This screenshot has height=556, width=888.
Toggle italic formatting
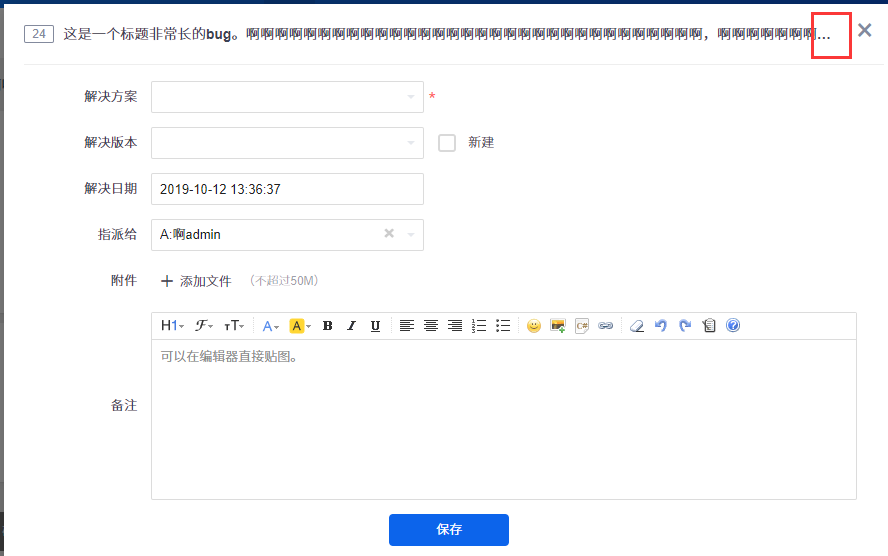[x=351, y=326]
